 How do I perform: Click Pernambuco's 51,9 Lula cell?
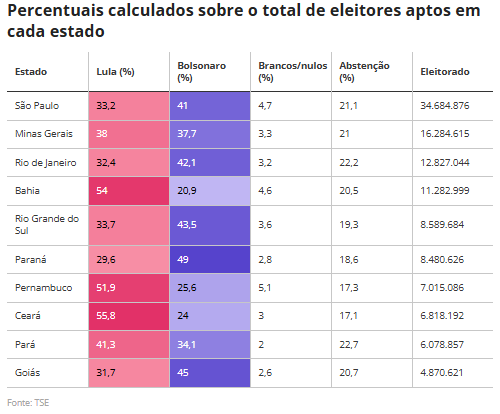tap(129, 288)
